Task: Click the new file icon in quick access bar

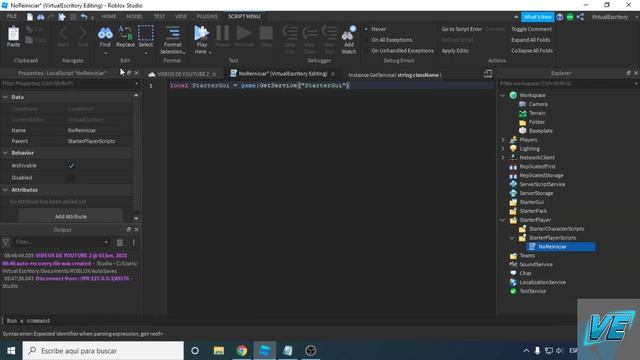Action: (x=30, y=17)
